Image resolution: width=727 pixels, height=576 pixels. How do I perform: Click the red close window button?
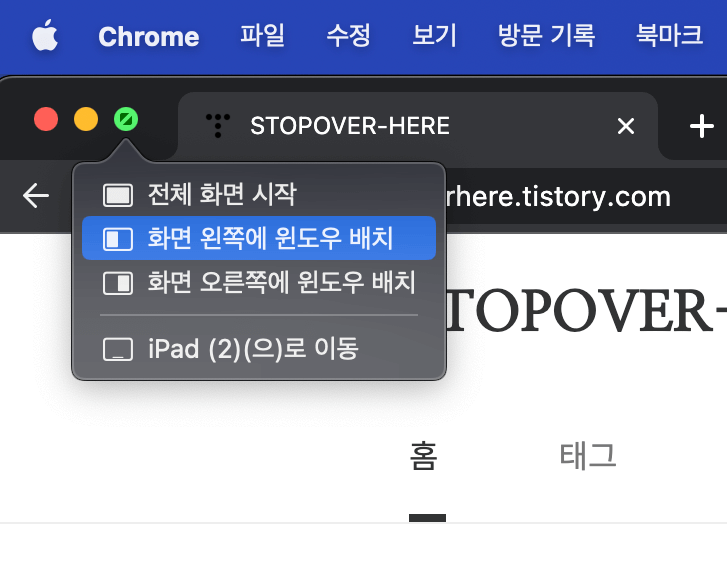(46, 119)
